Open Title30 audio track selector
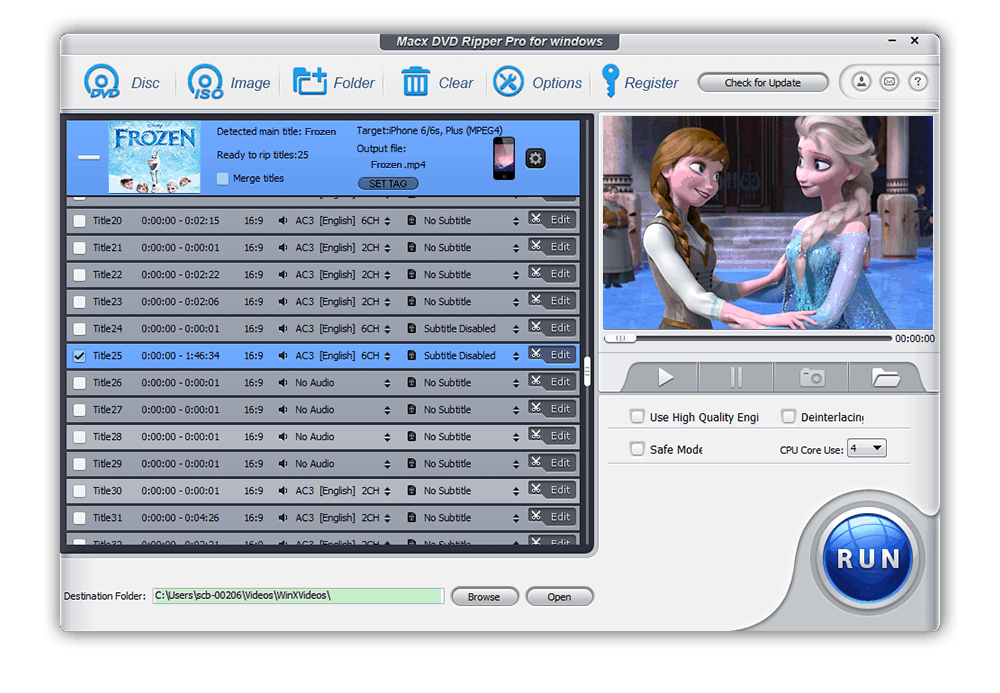Image resolution: width=1000 pixels, height=693 pixels. [387, 491]
